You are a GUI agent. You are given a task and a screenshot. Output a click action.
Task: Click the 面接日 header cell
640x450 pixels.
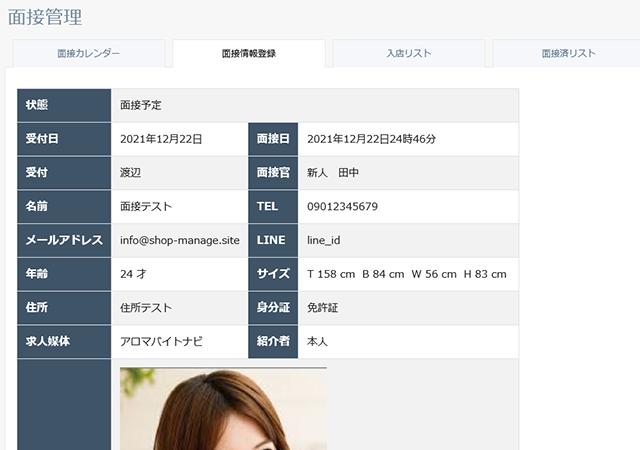[273, 139]
